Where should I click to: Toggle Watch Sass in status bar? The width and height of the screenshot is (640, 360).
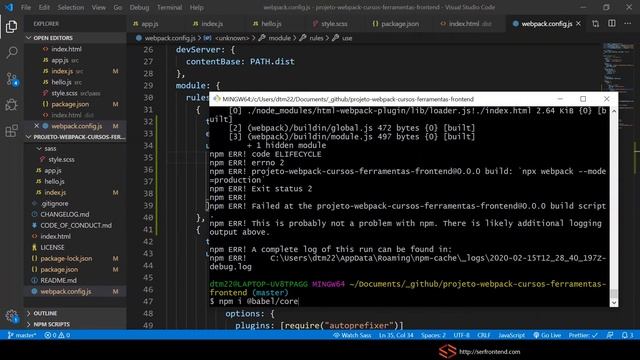coord(352,335)
